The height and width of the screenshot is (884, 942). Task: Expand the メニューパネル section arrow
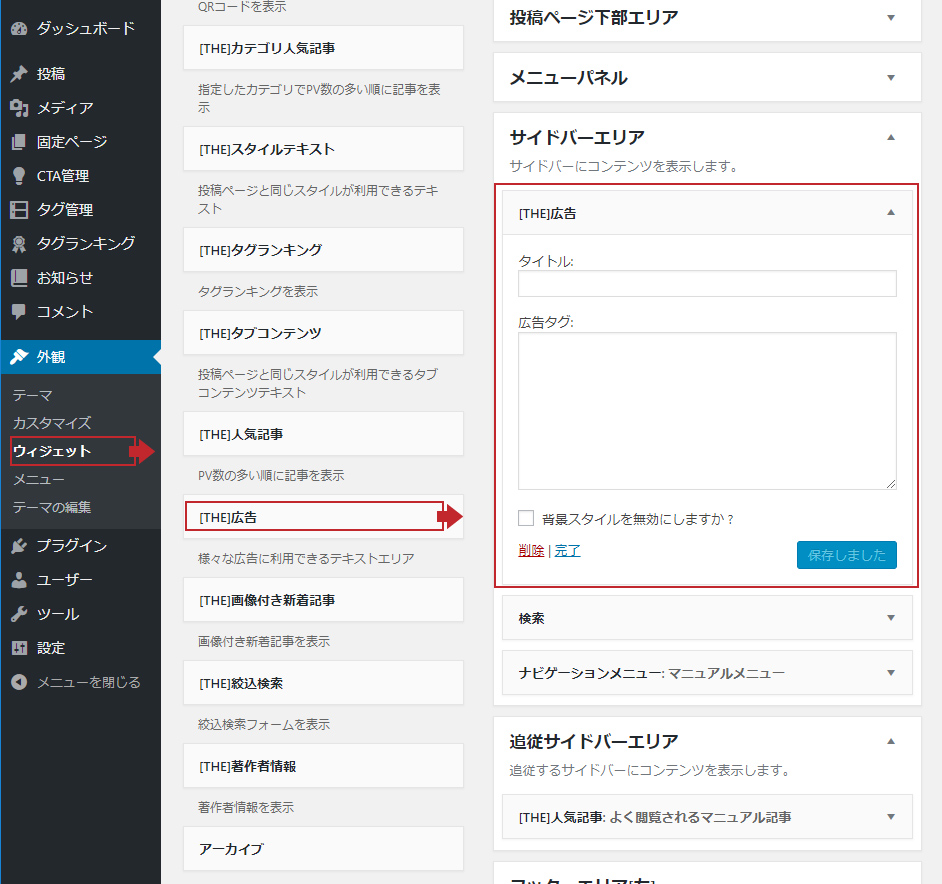[891, 77]
